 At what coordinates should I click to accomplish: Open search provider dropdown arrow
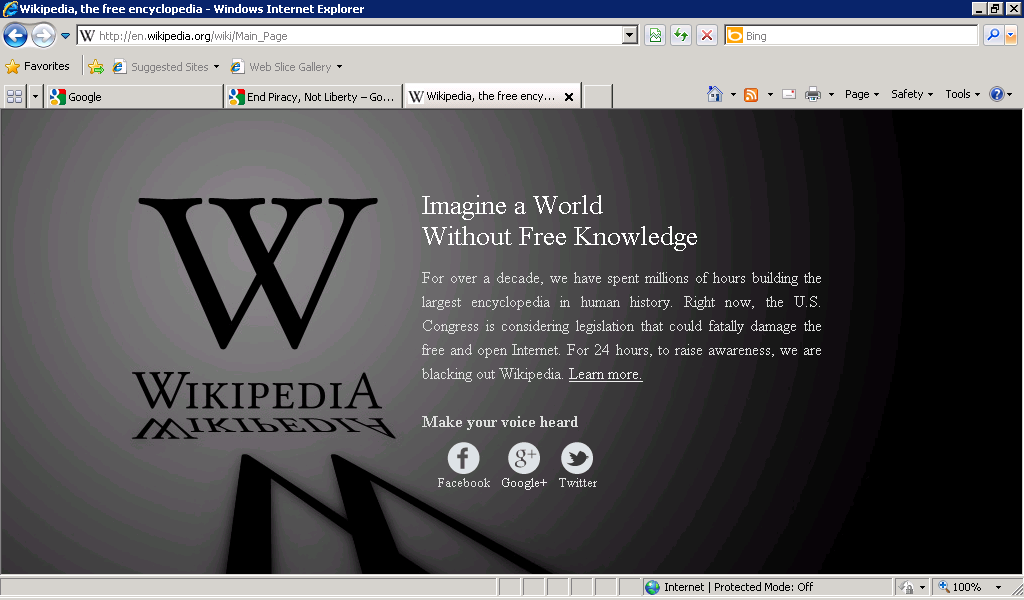click(x=1011, y=35)
